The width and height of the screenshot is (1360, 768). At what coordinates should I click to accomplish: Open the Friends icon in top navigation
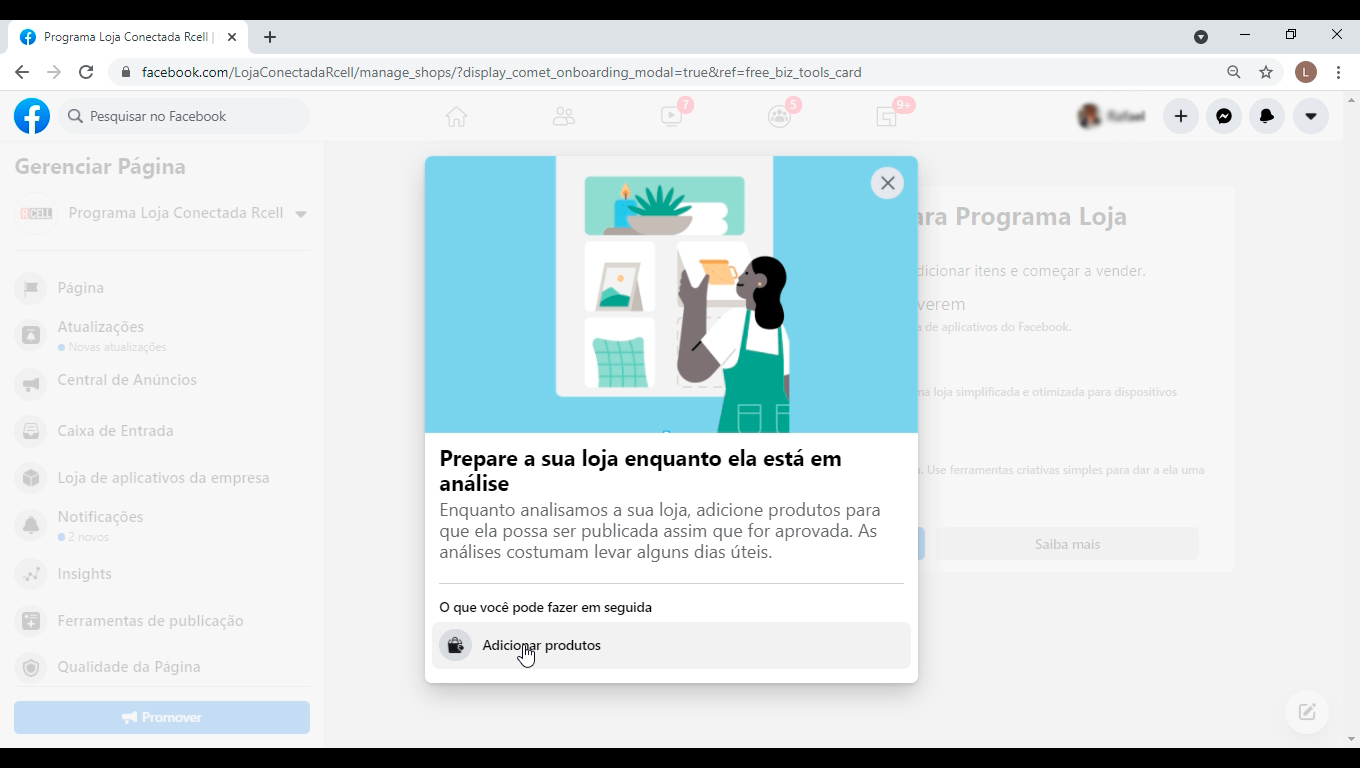[564, 116]
